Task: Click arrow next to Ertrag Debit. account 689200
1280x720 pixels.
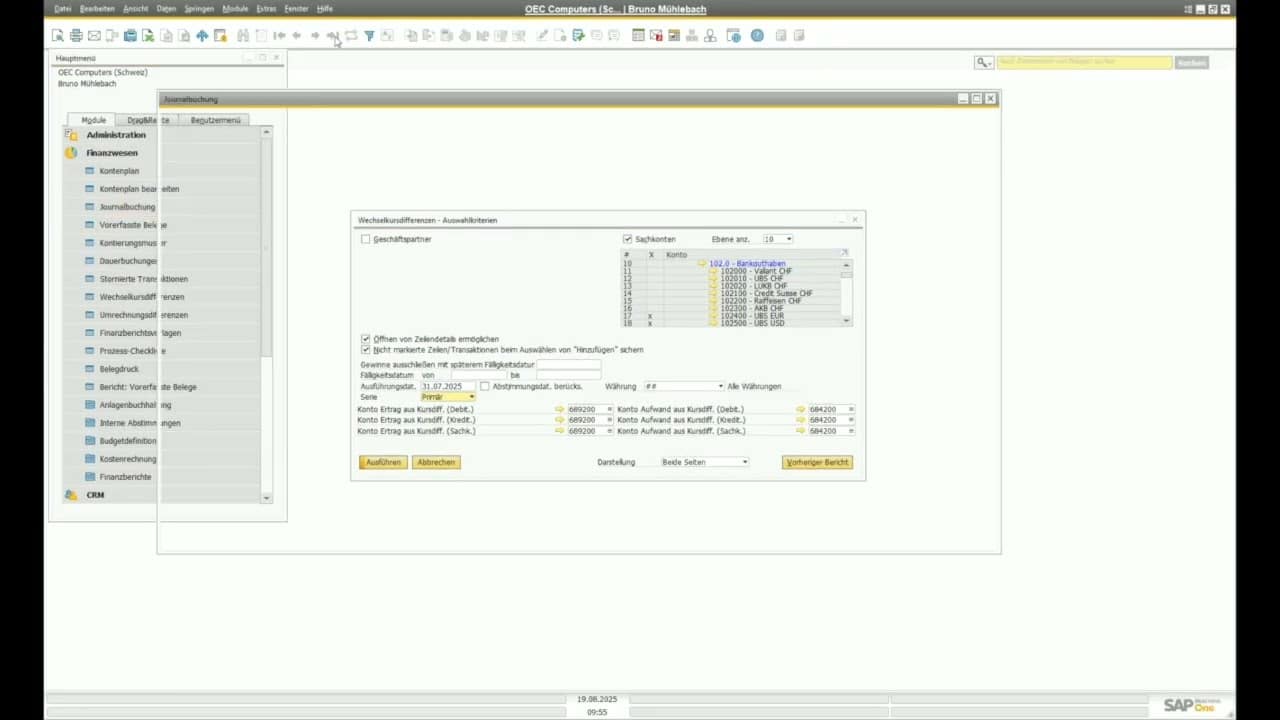Action: click(x=560, y=409)
